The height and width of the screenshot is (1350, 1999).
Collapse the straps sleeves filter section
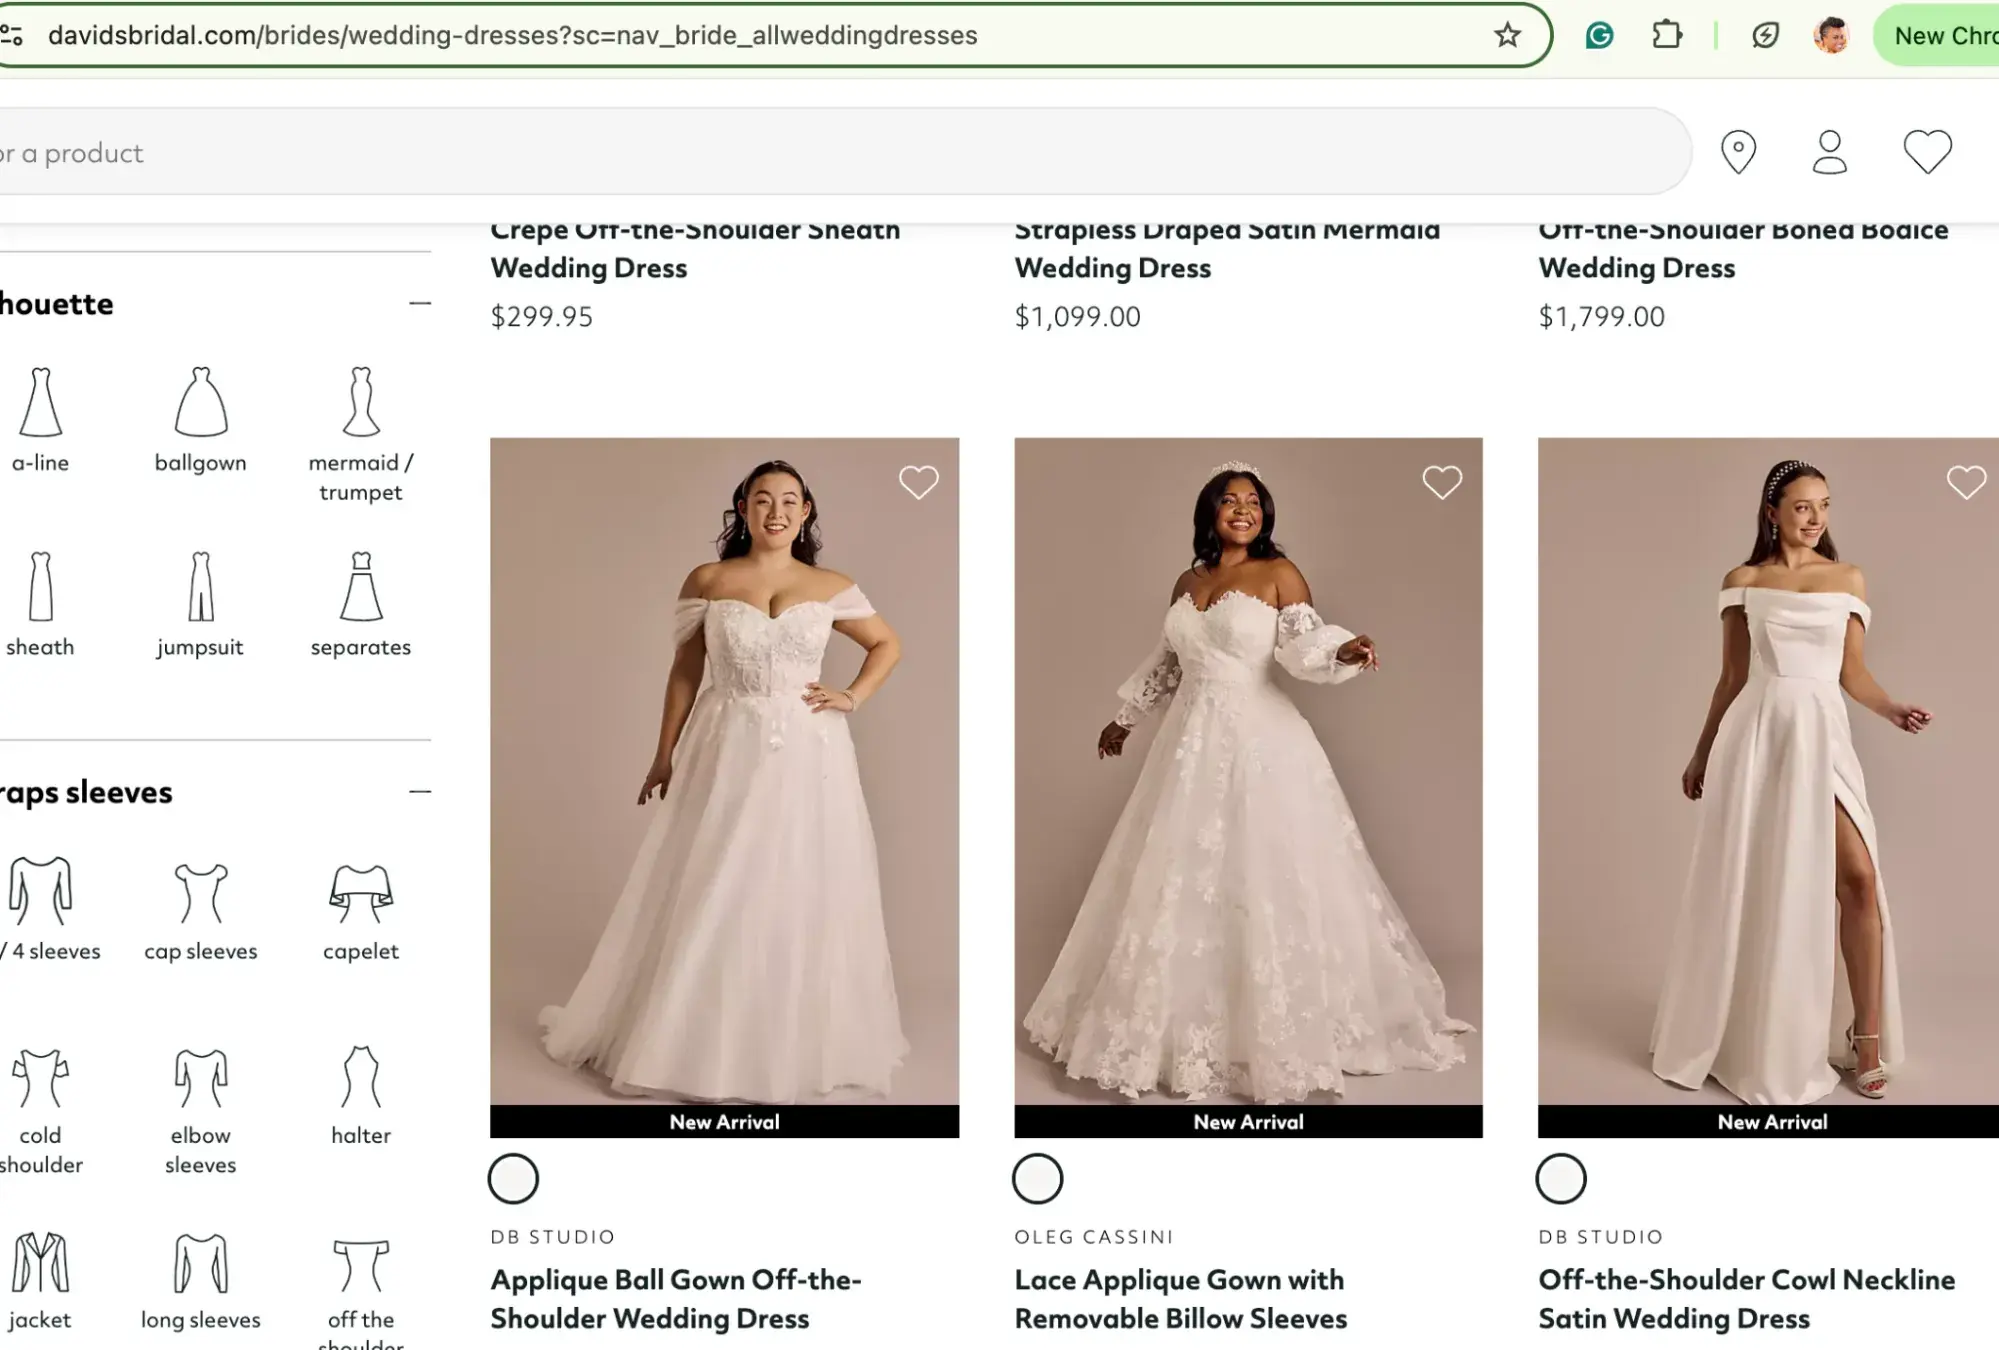point(420,792)
